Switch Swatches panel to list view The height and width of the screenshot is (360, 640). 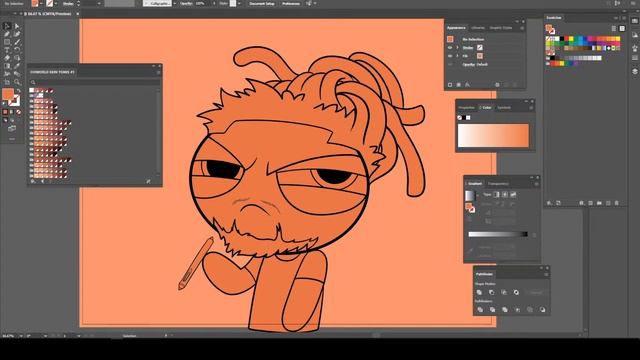coord(614,29)
